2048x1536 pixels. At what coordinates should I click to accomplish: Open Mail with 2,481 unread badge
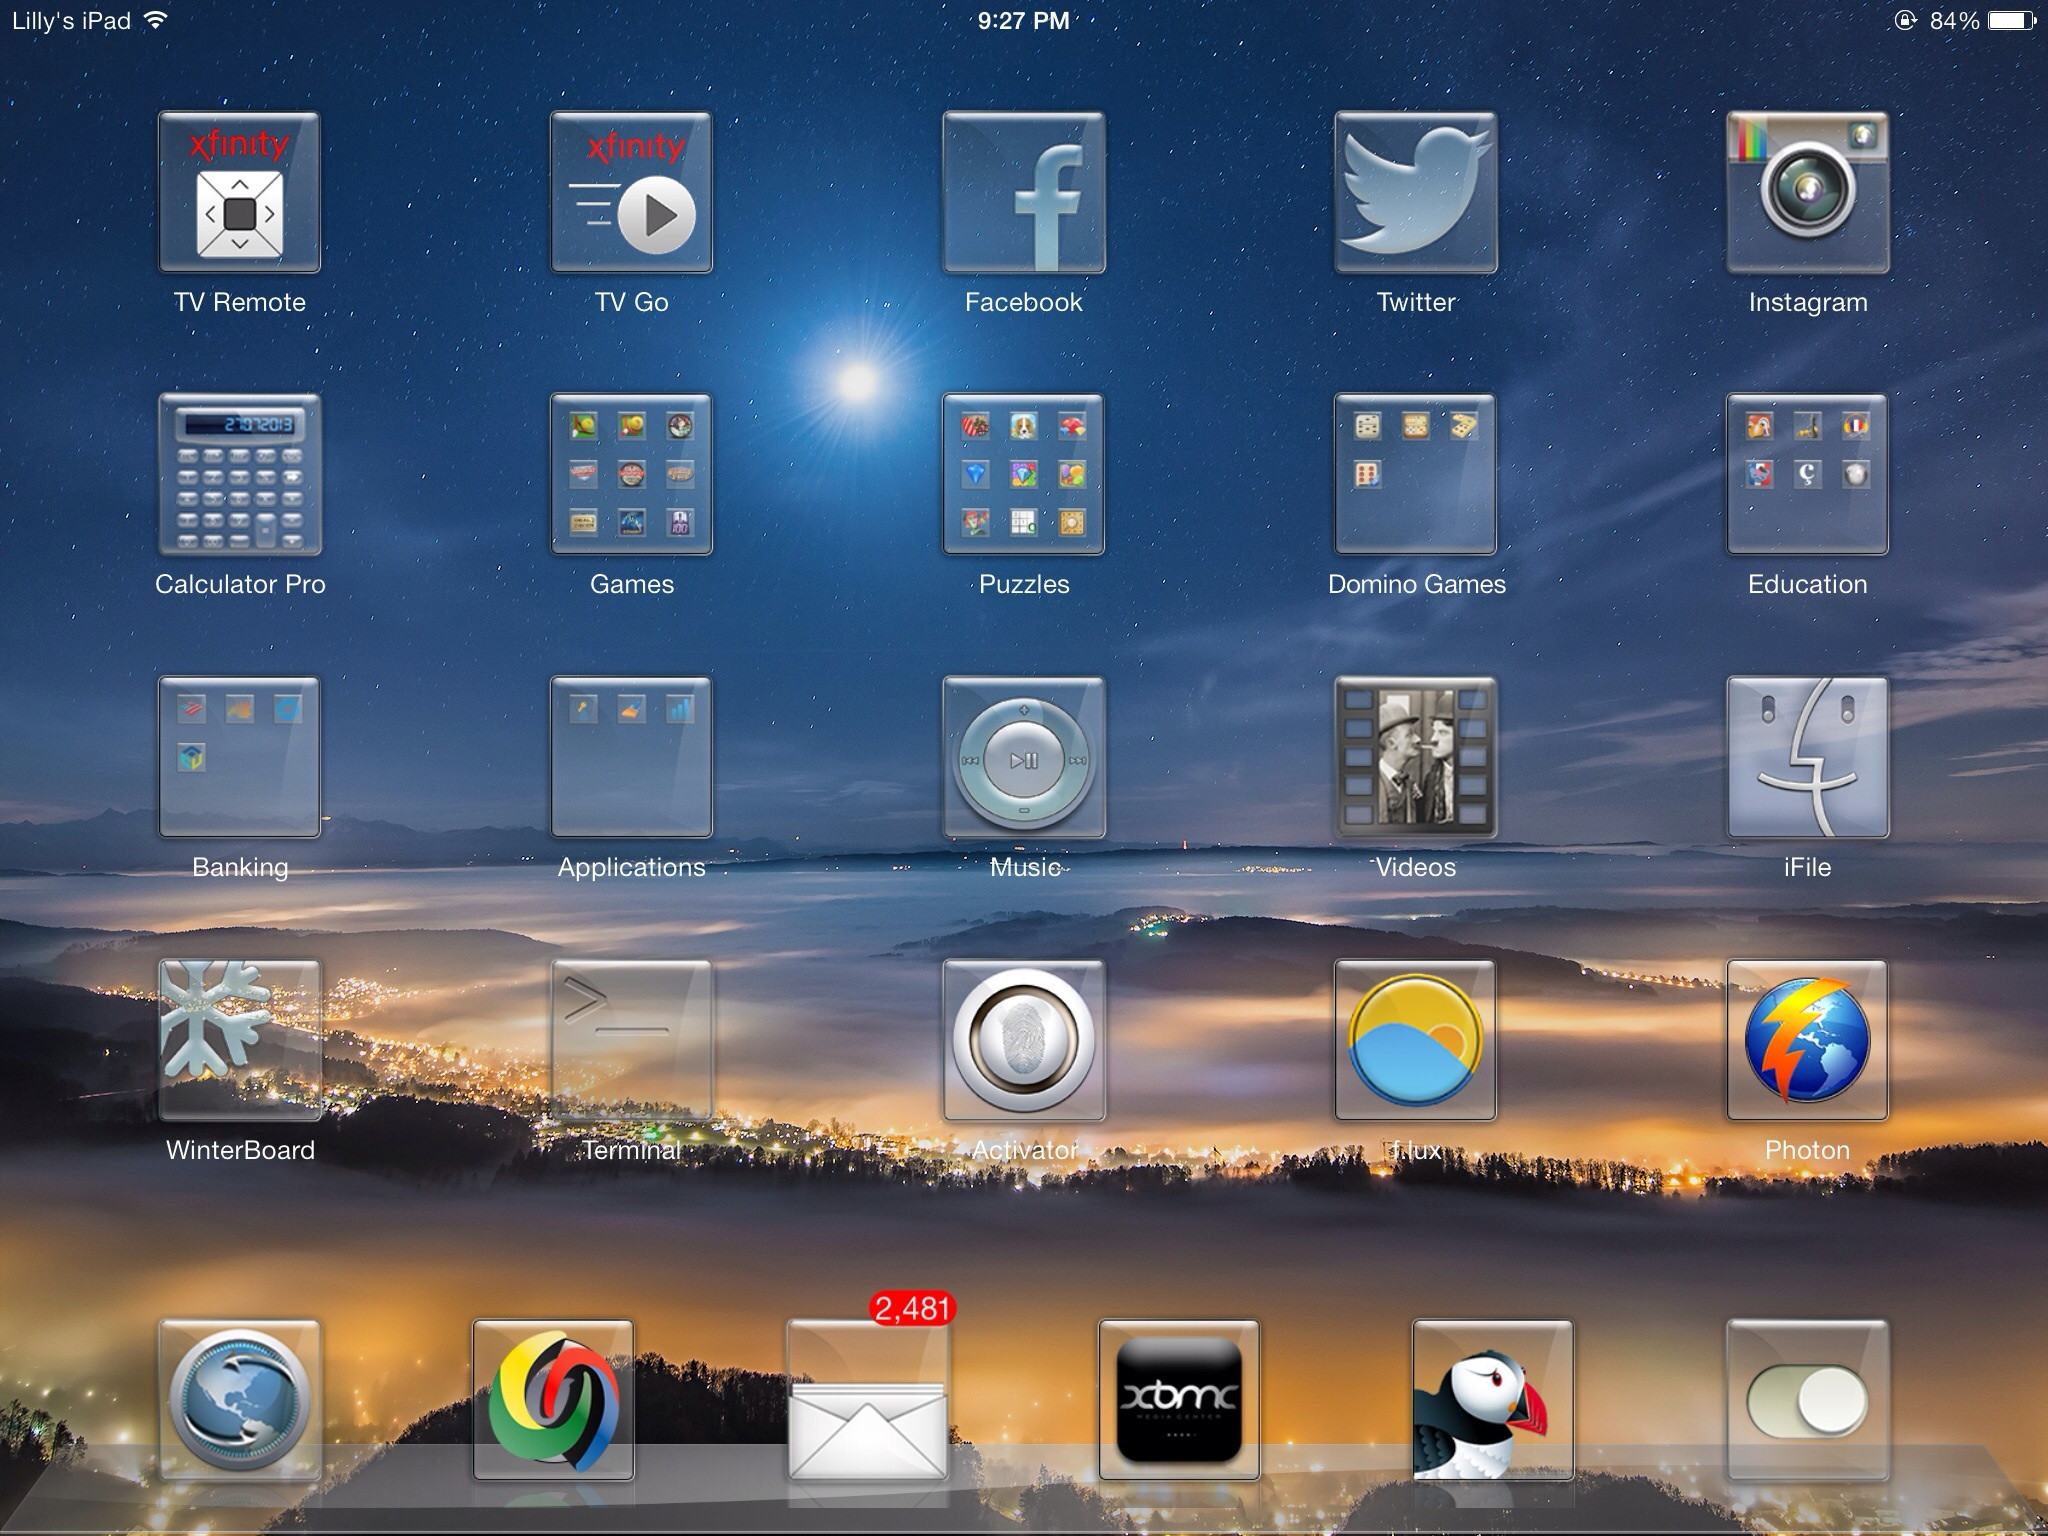pyautogui.click(x=867, y=1400)
